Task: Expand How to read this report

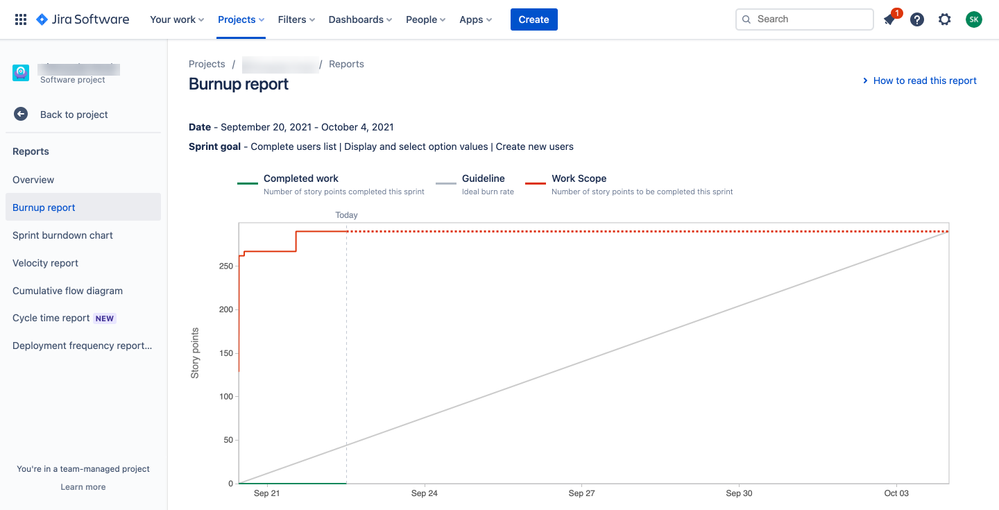Action: [x=919, y=81]
